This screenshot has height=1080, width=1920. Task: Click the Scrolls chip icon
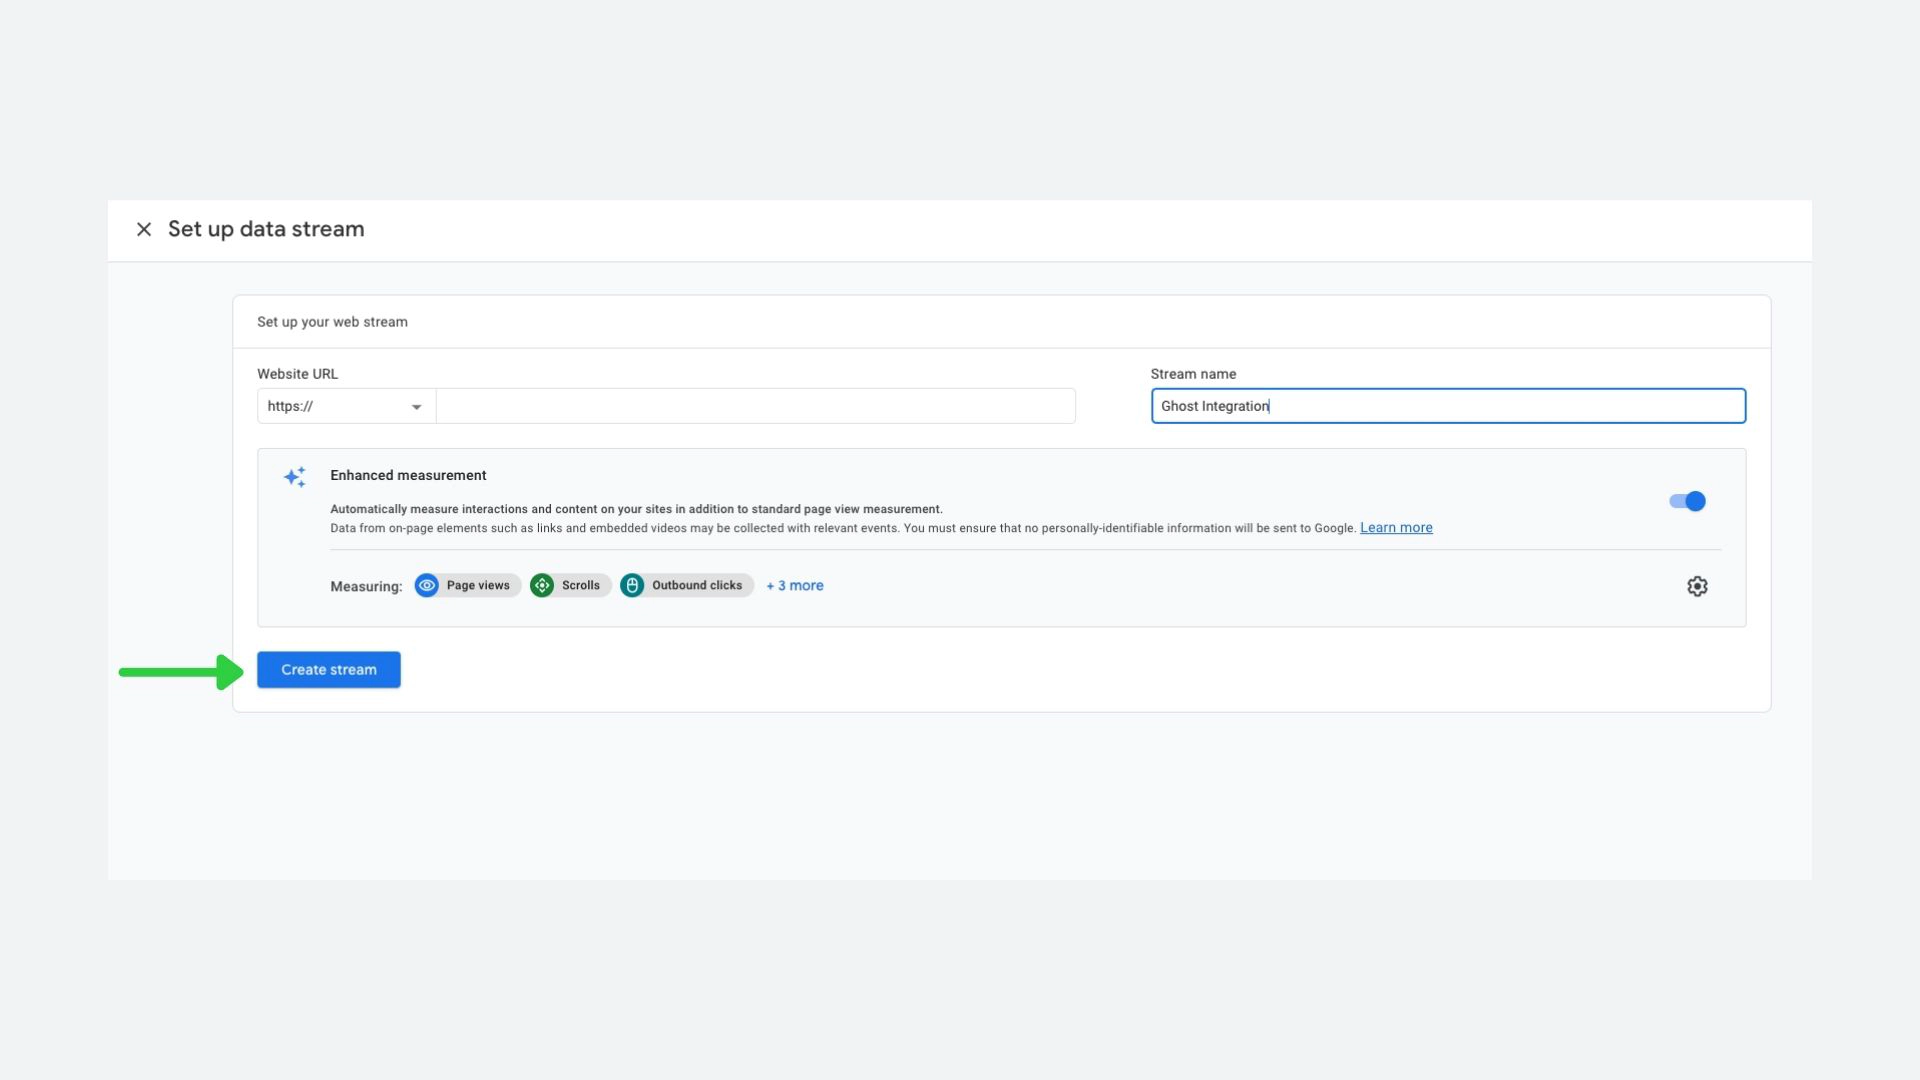(542, 586)
